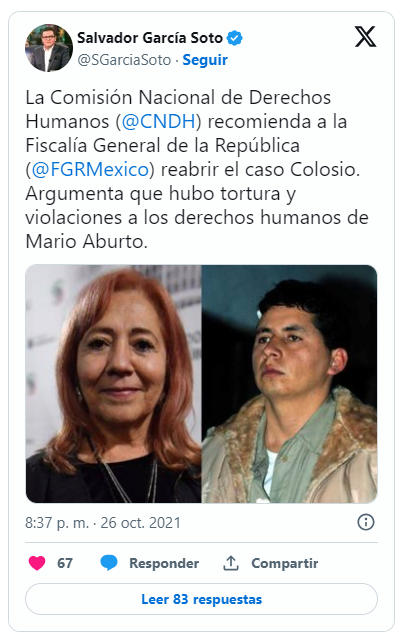Open the right photo of man in jacket

tap(289, 384)
